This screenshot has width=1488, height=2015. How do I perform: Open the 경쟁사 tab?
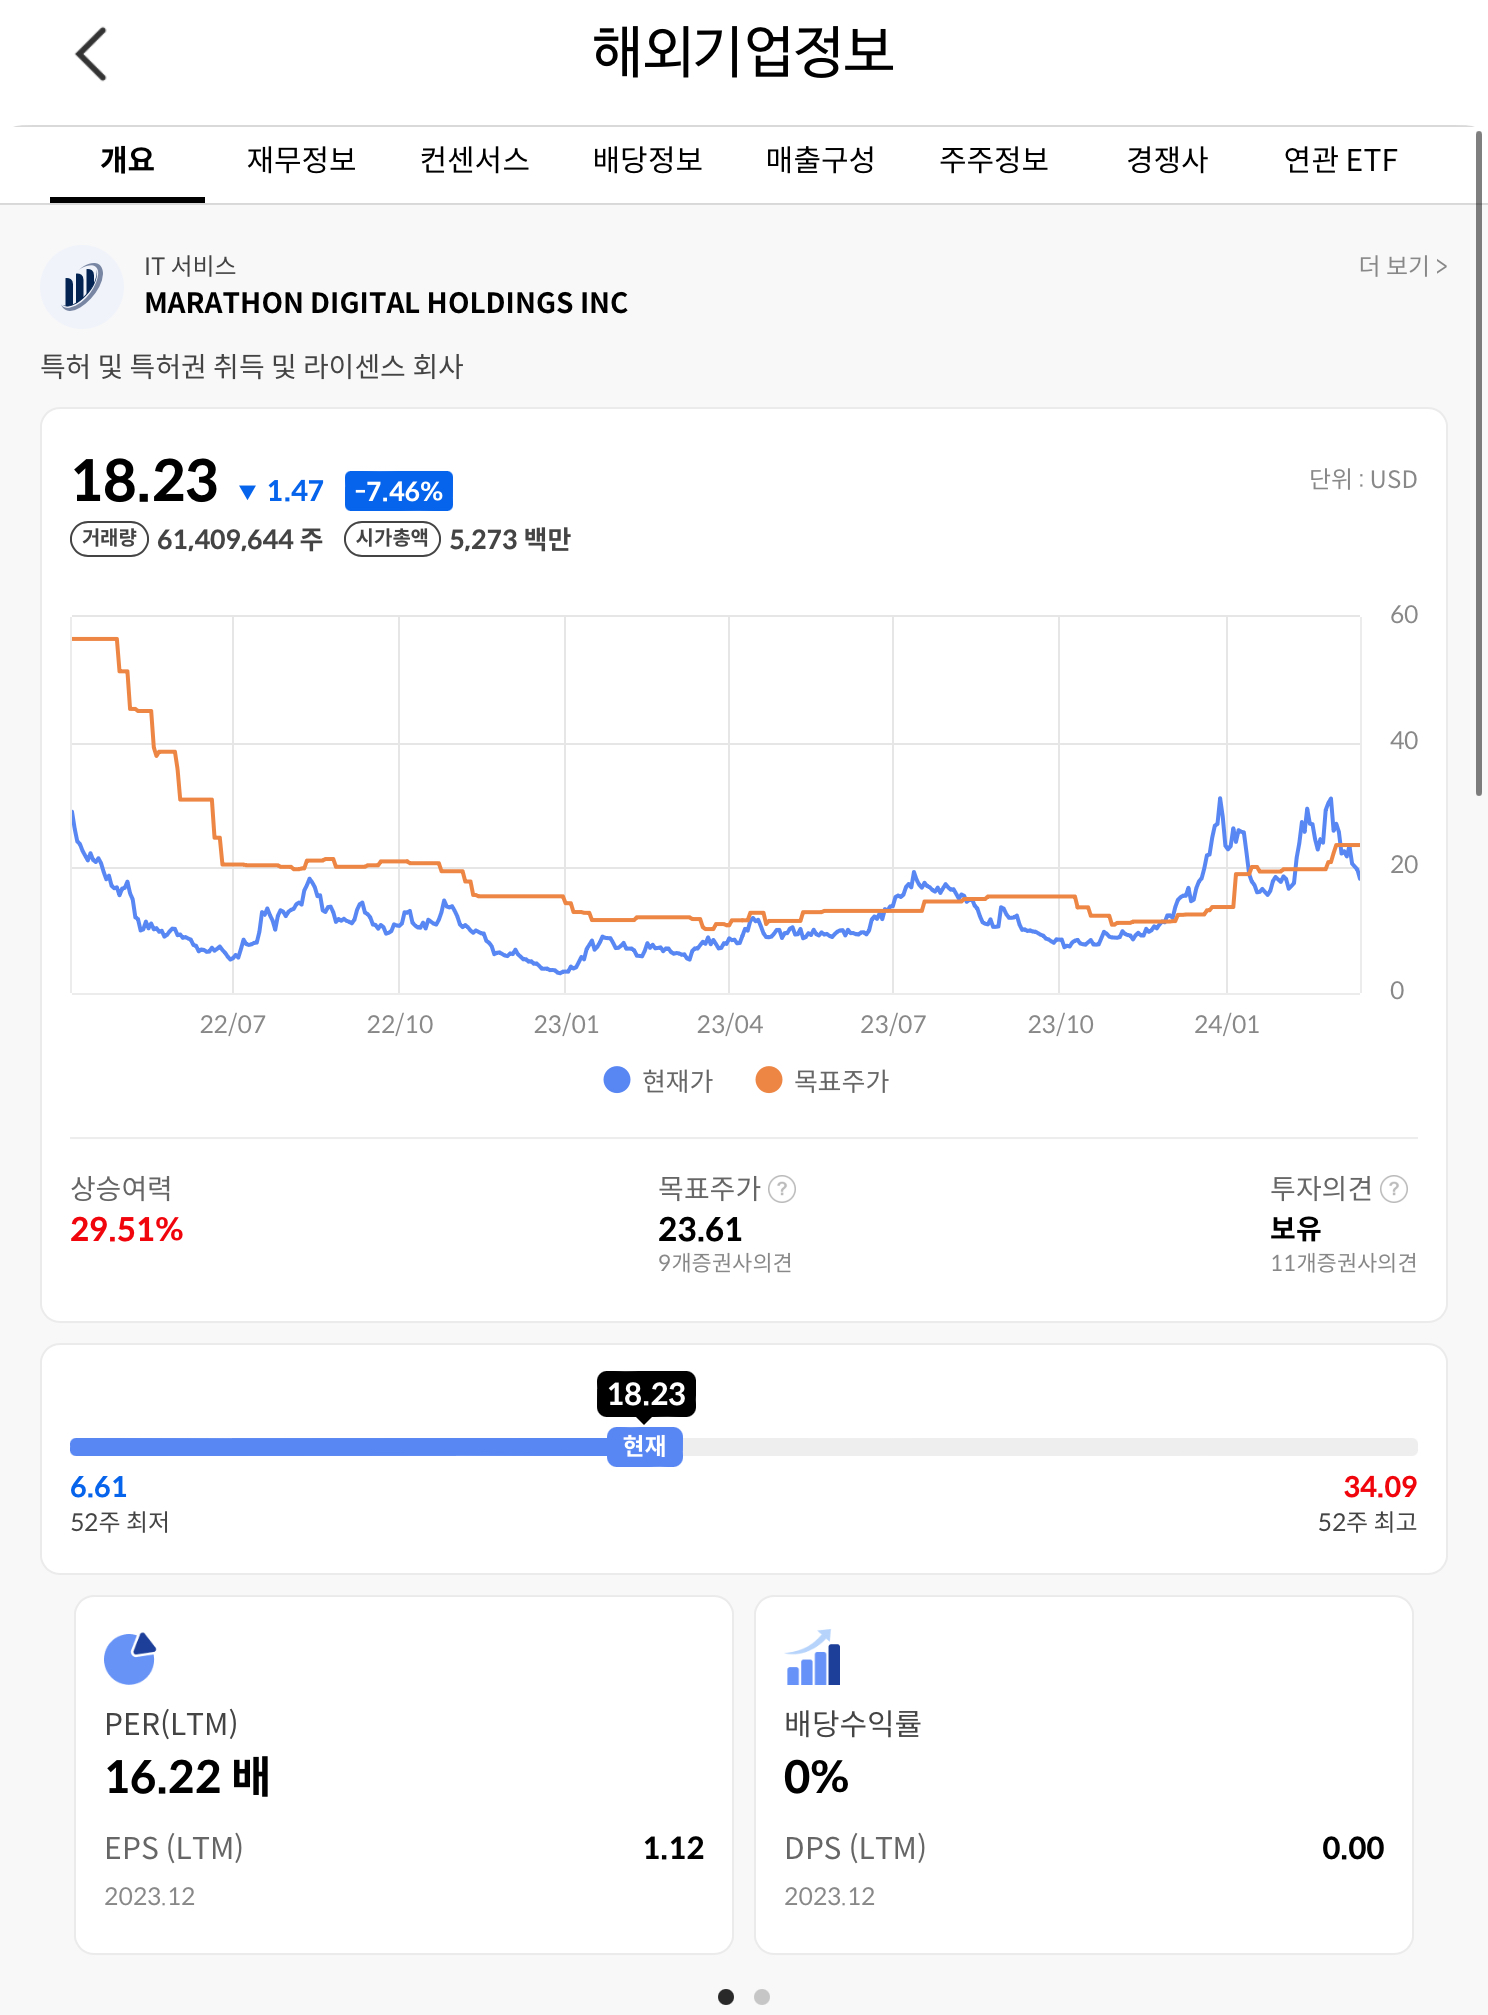(x=1167, y=159)
